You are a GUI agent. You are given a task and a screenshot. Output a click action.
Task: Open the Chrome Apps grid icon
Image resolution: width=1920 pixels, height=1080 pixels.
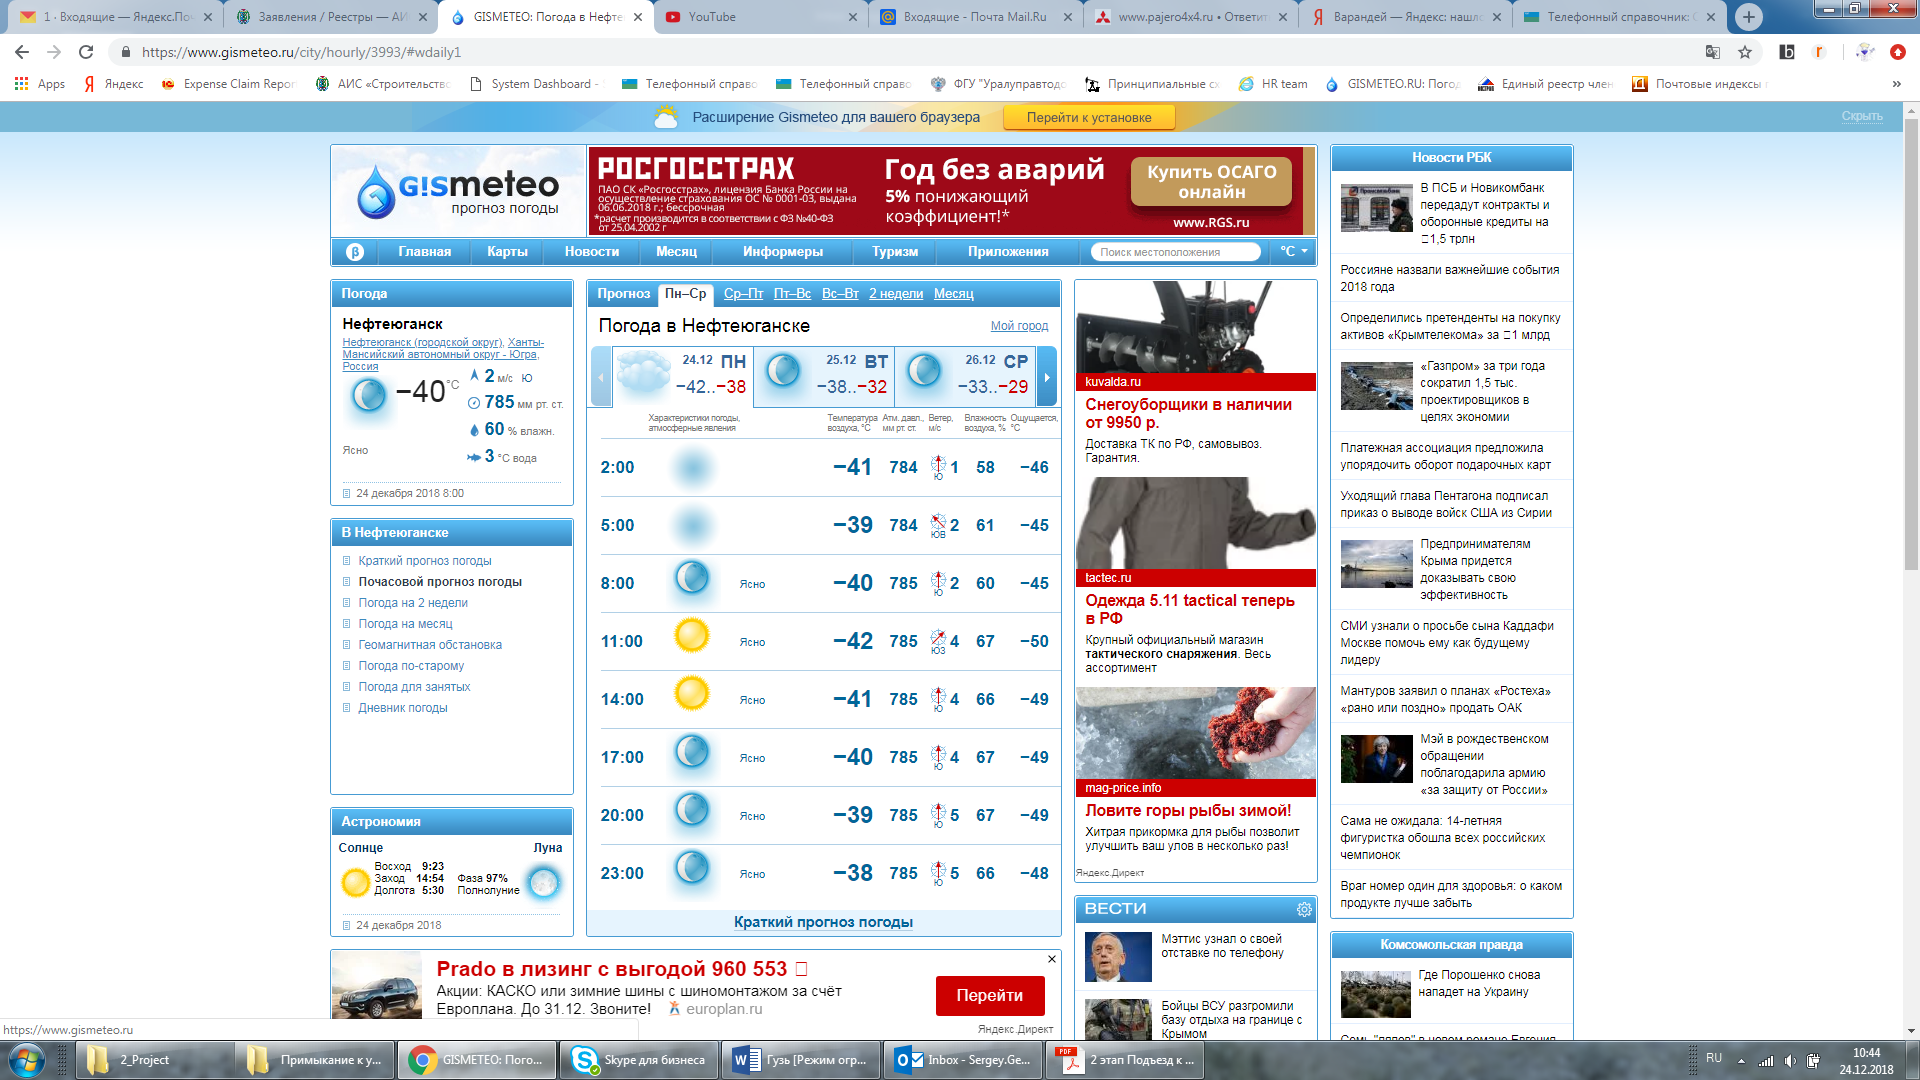pos(21,84)
